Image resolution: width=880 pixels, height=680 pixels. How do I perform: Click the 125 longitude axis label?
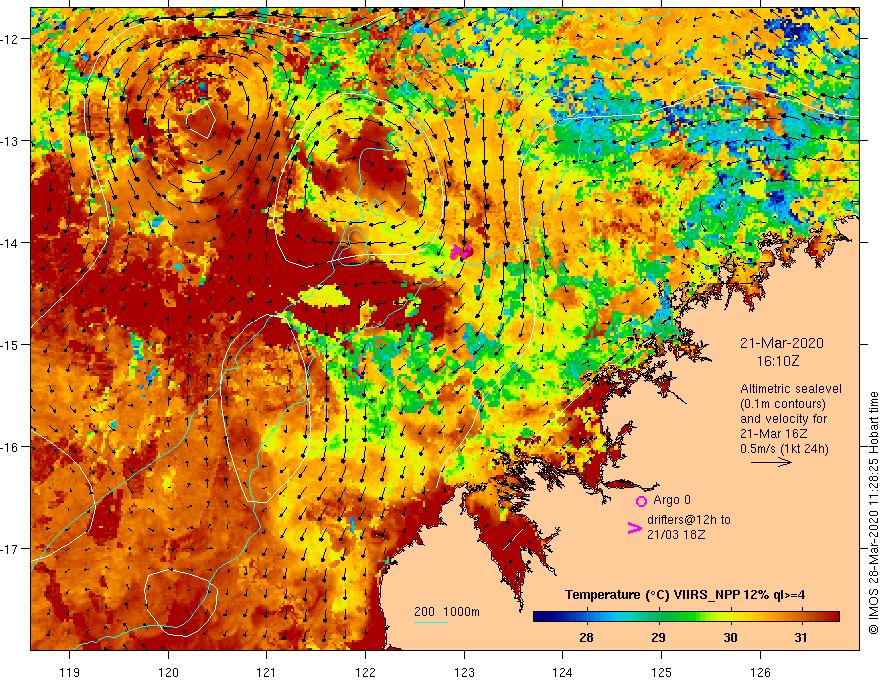(x=662, y=672)
